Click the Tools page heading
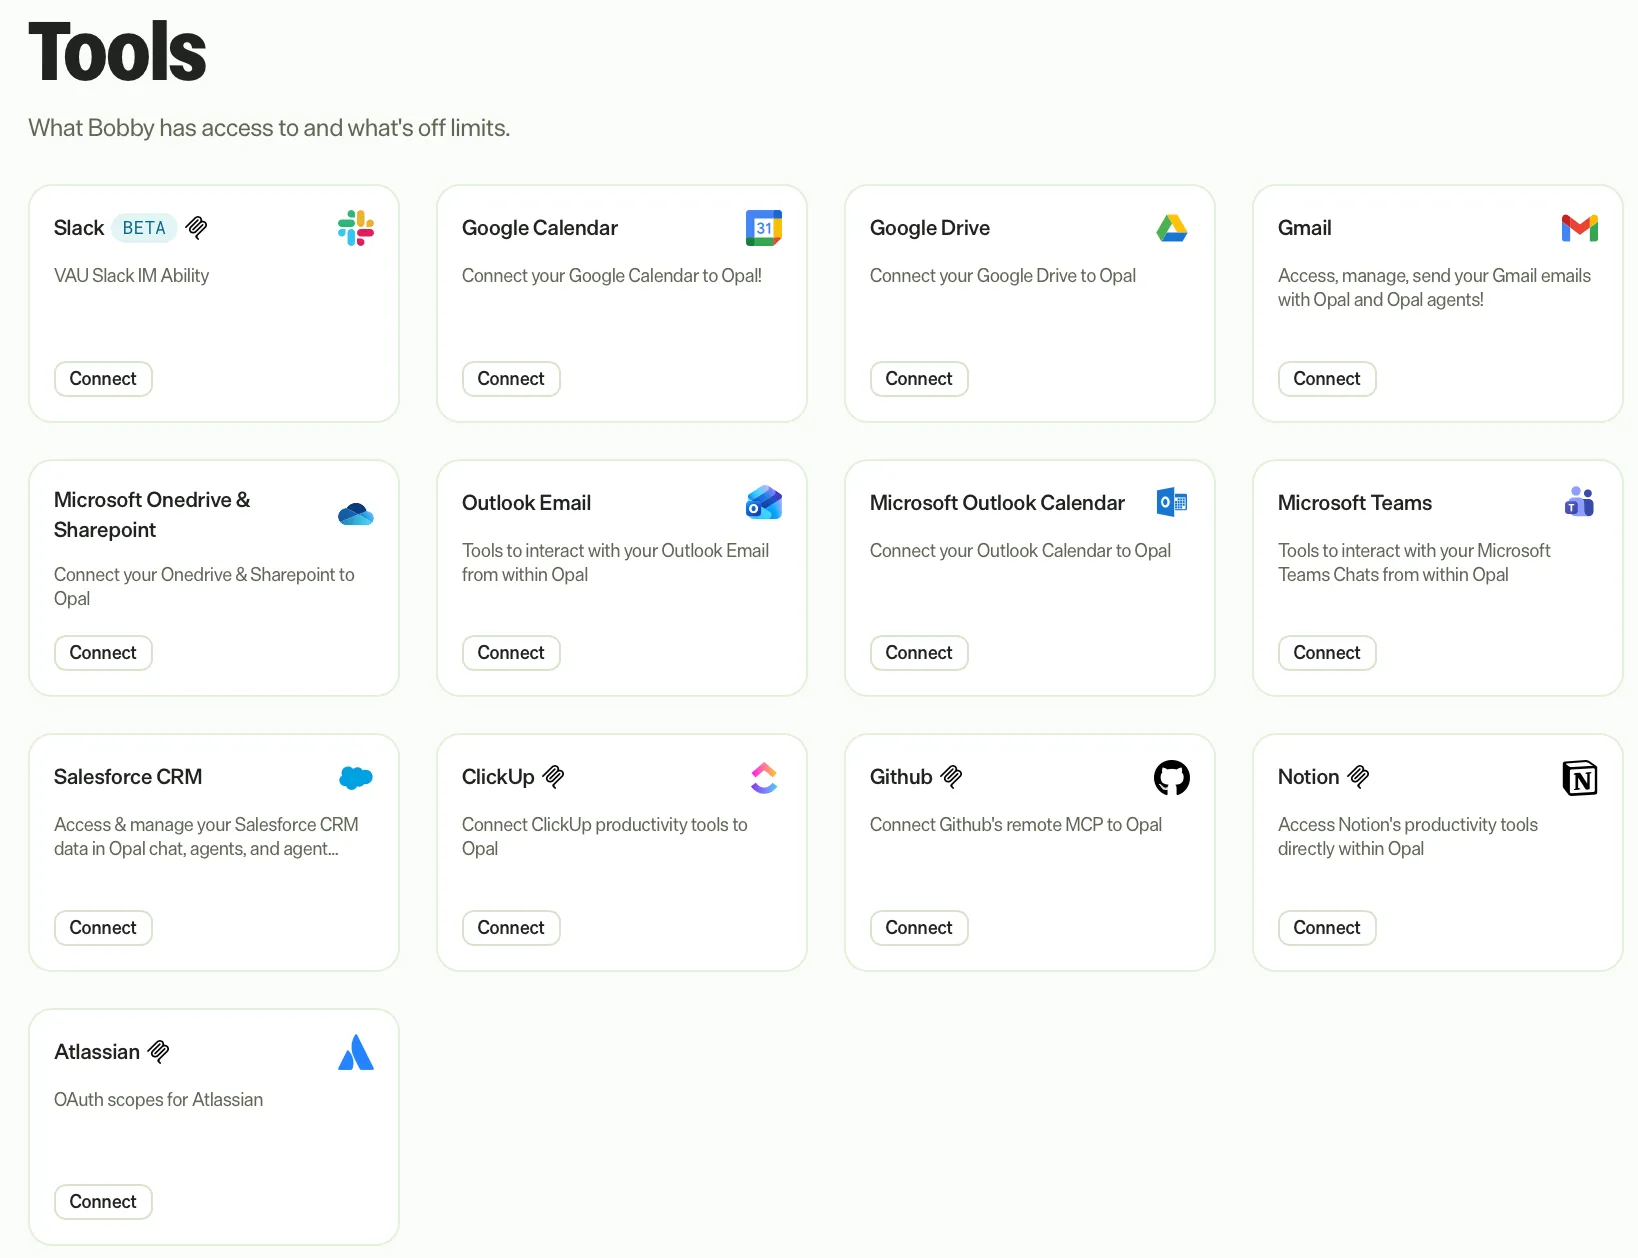 pos(117,52)
